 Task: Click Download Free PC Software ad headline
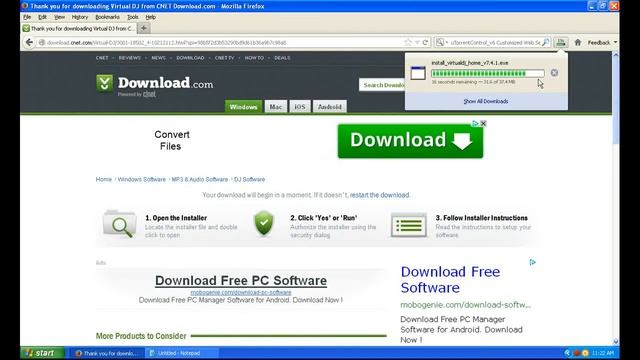[241, 280]
